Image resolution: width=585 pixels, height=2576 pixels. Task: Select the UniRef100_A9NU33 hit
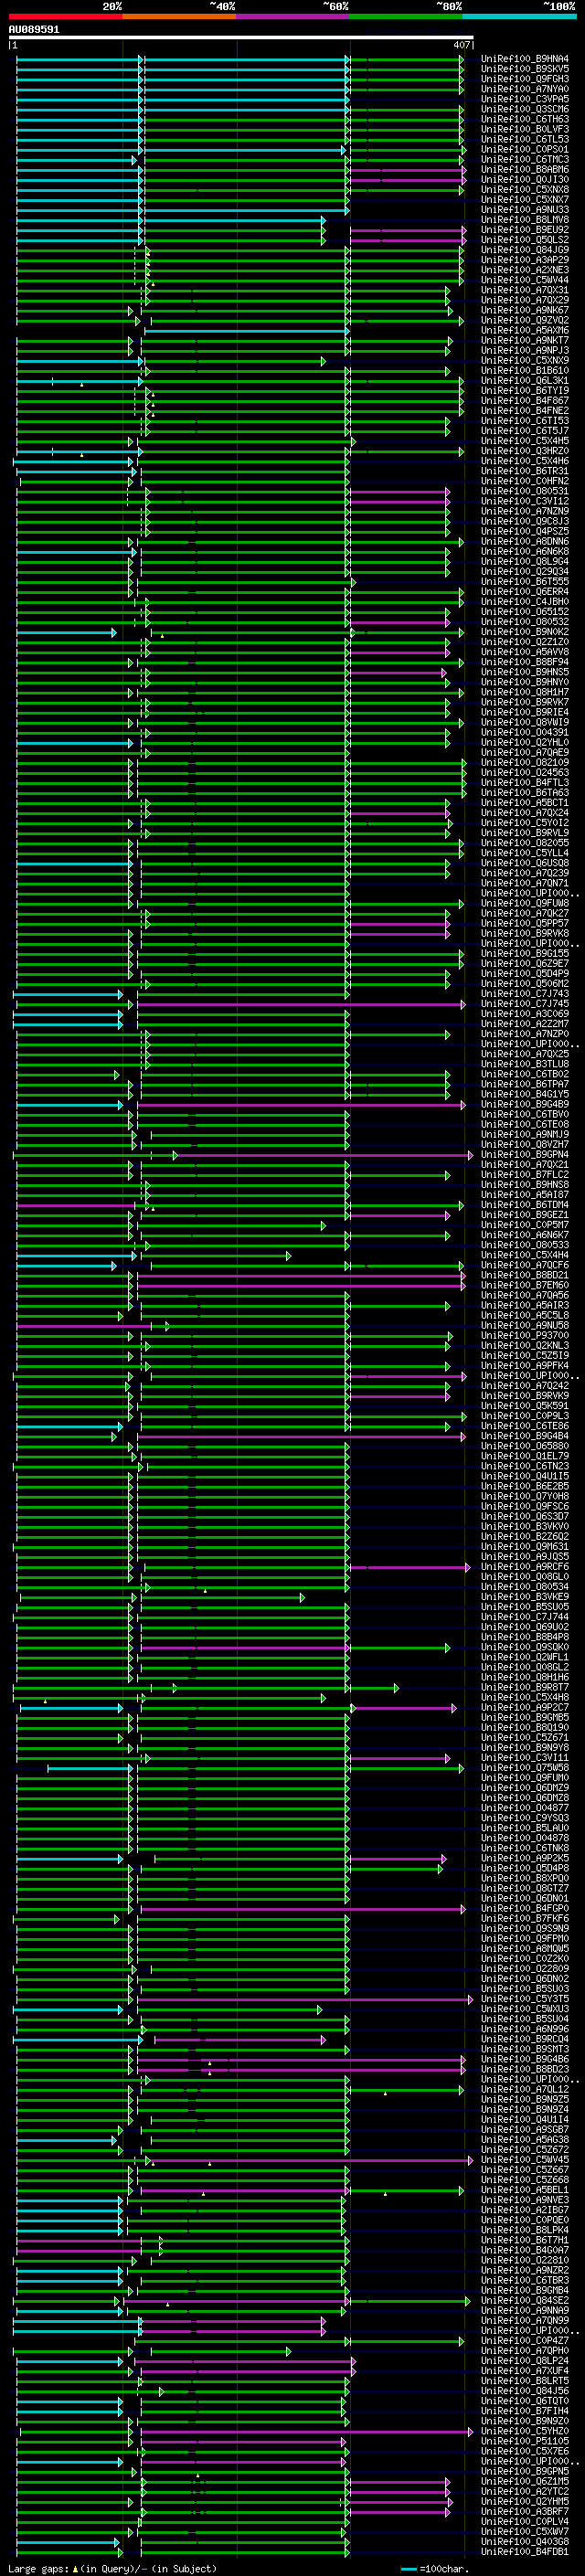[x=525, y=210]
